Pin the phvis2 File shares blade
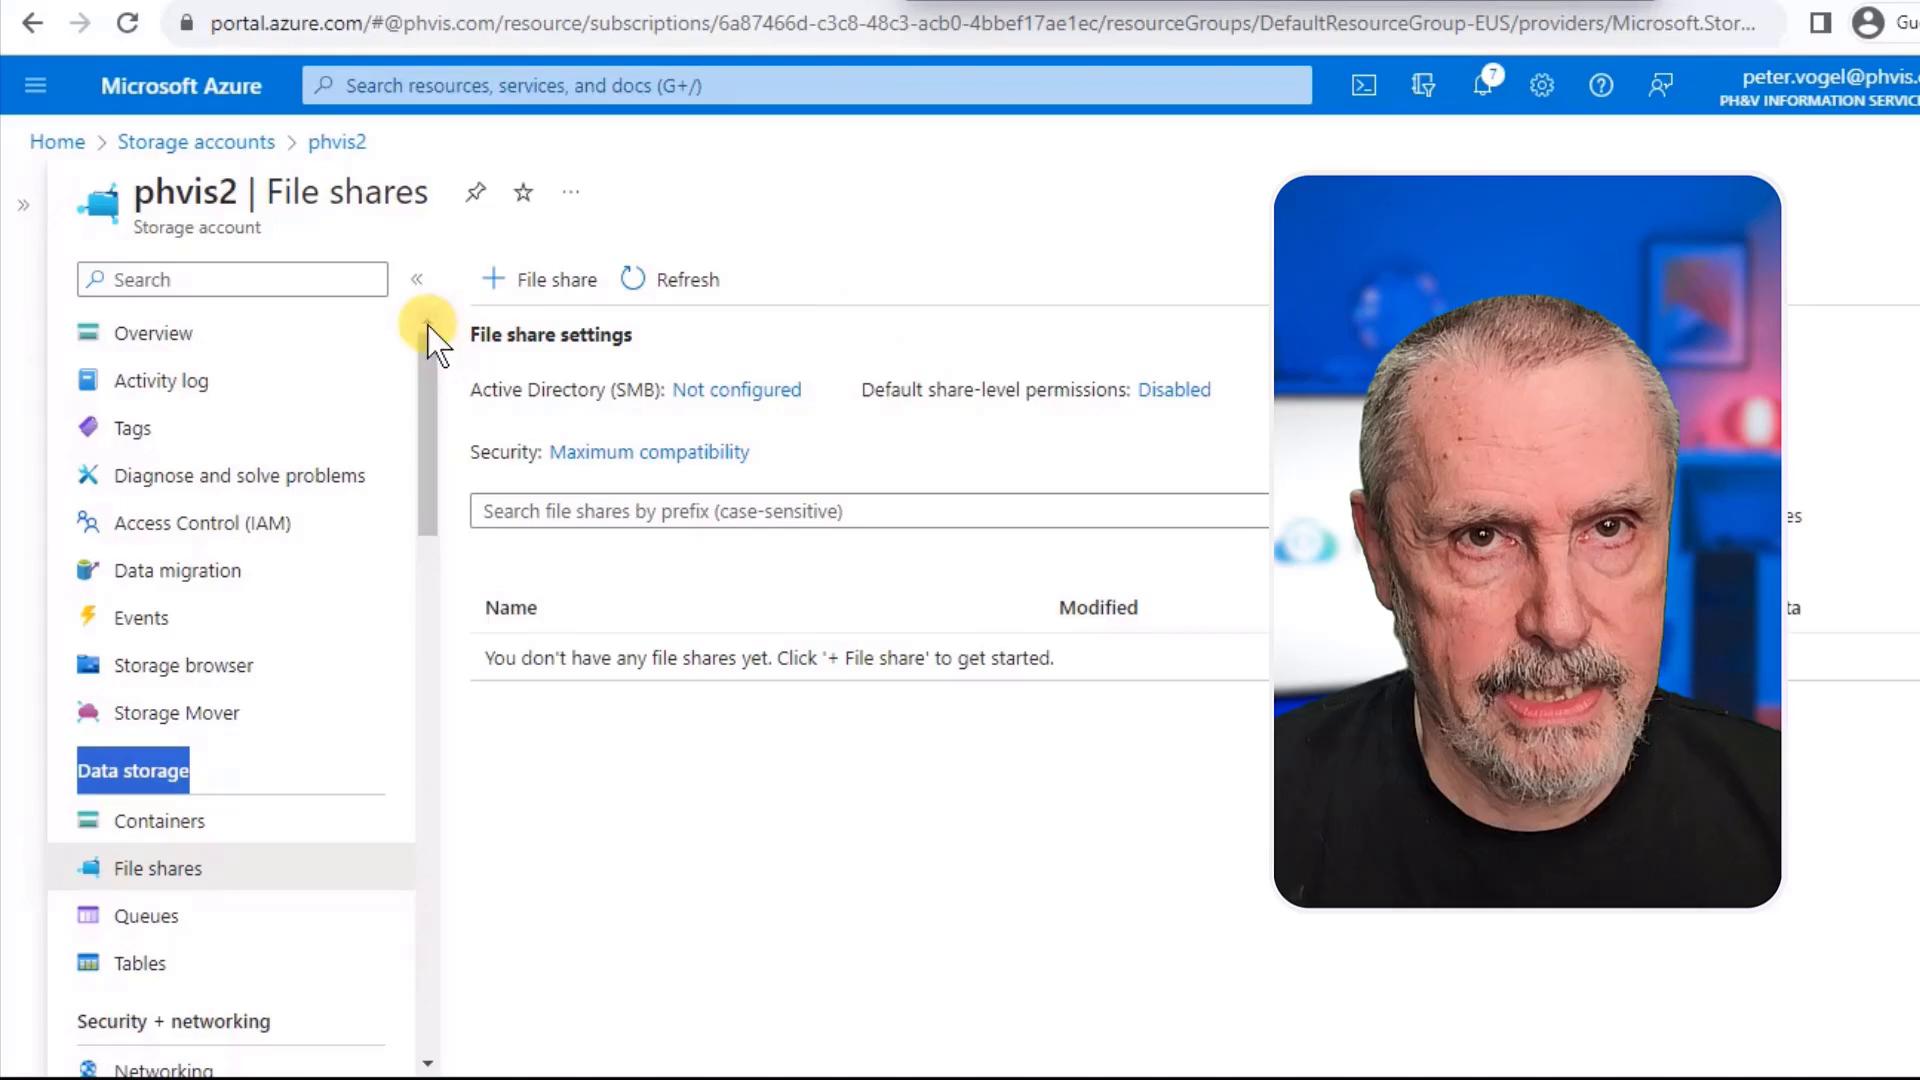The height and width of the screenshot is (1080, 1920). pyautogui.click(x=476, y=192)
